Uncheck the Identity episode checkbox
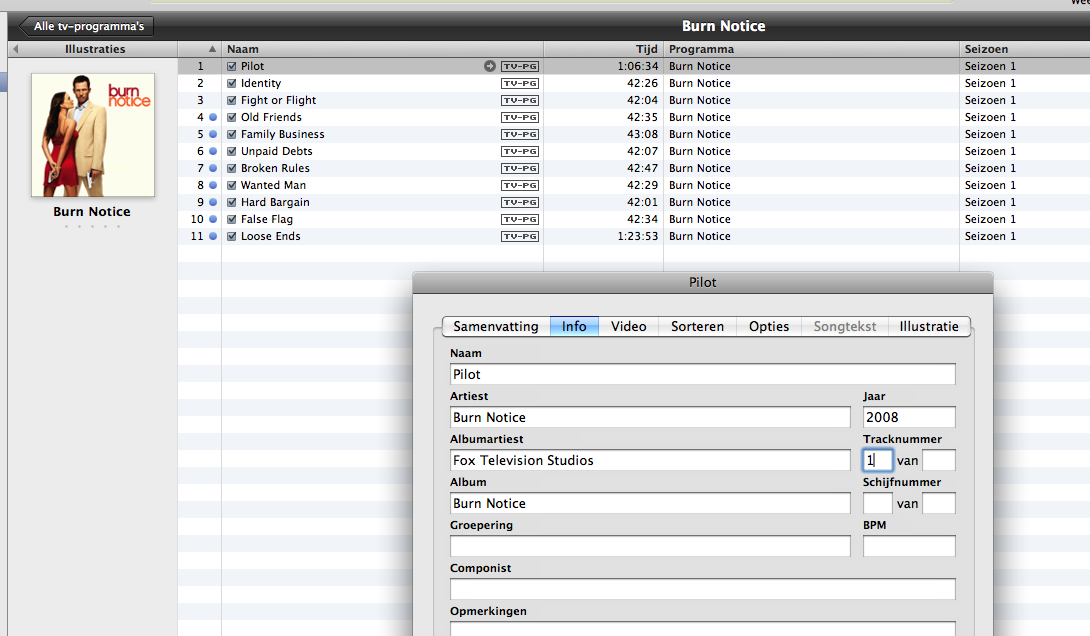Screen dimensions: 1090x636 pyautogui.click(x=231, y=83)
